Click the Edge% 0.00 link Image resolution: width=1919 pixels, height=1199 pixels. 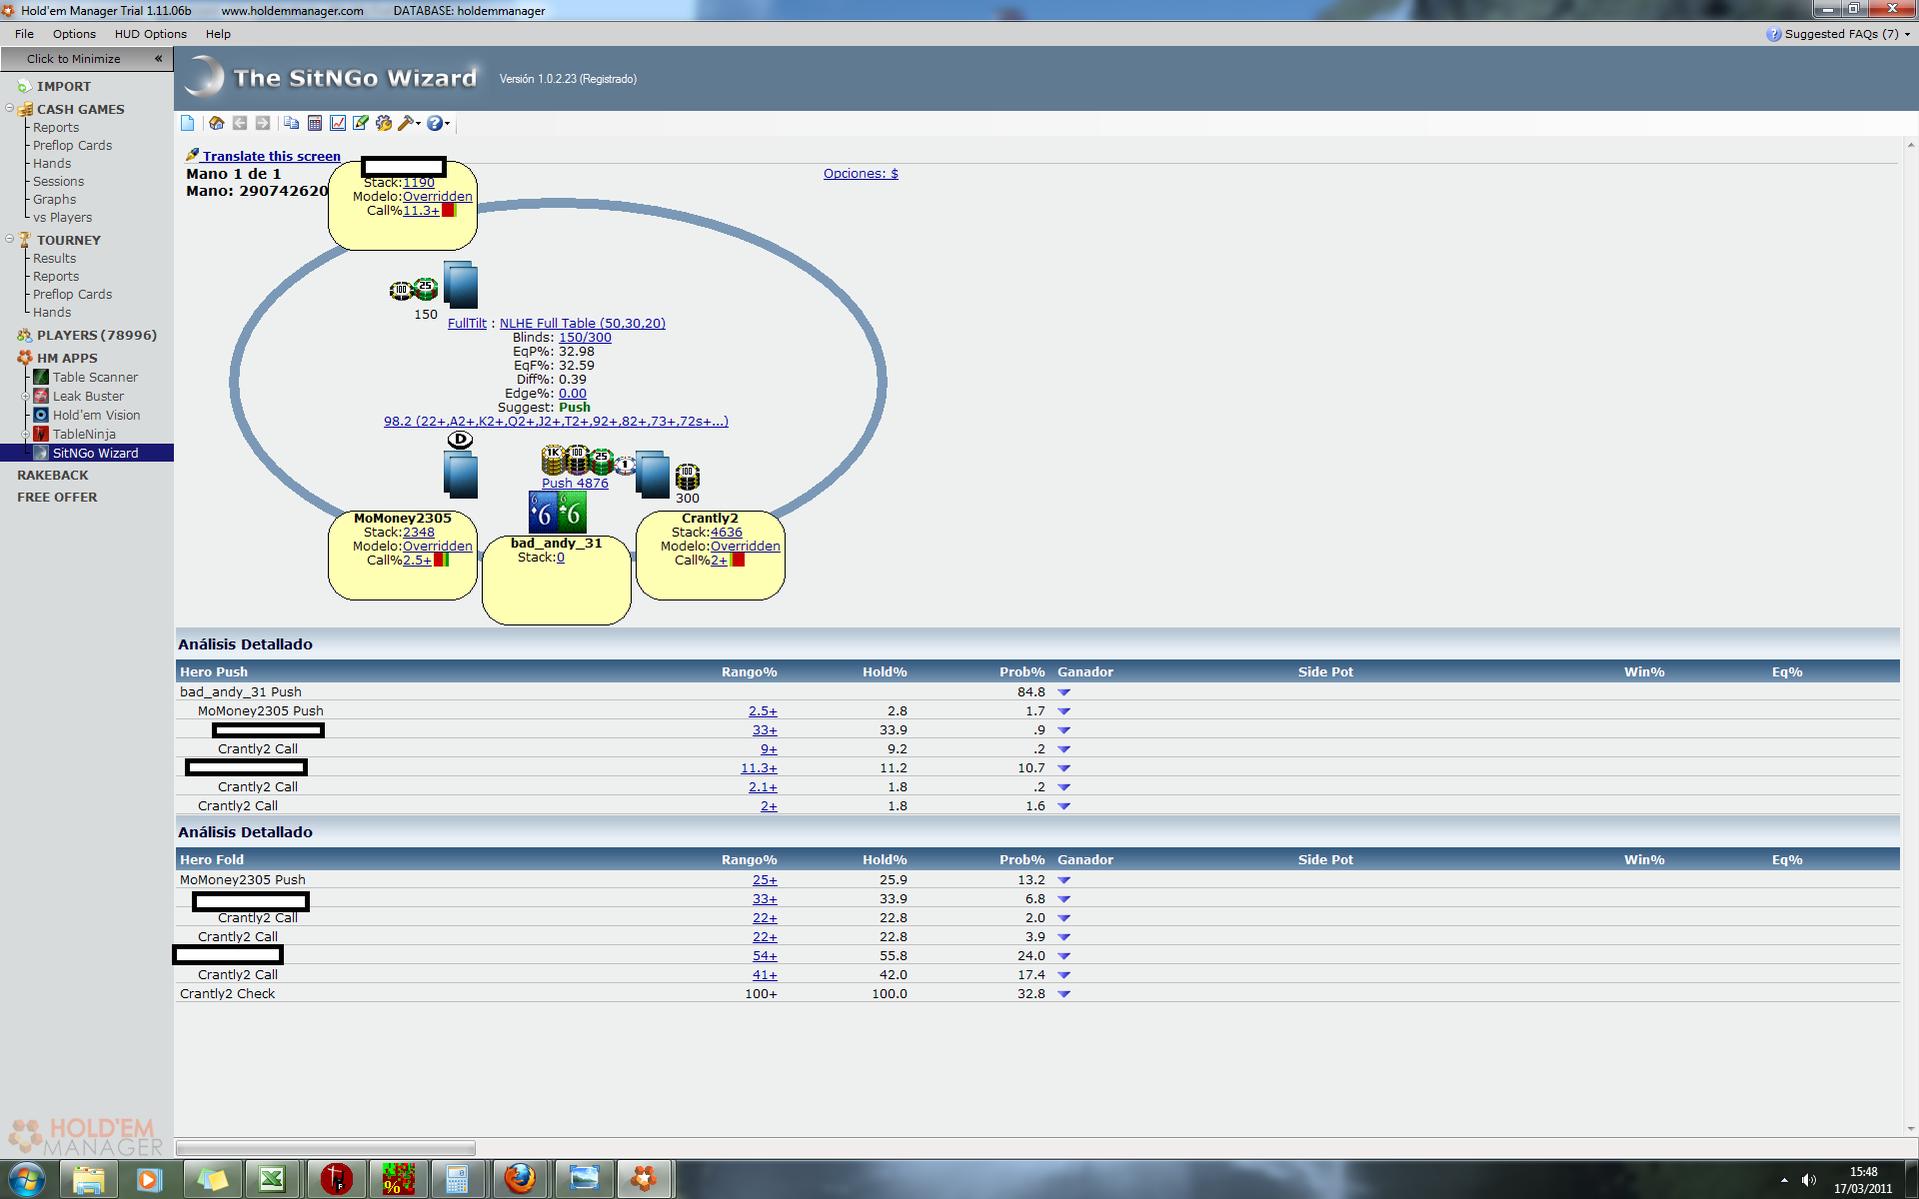pos(572,393)
